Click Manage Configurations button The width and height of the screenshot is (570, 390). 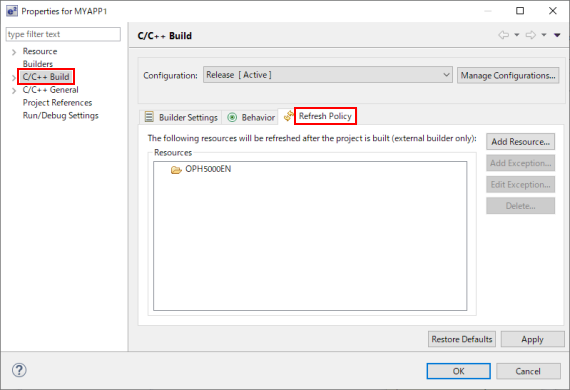tap(508, 76)
